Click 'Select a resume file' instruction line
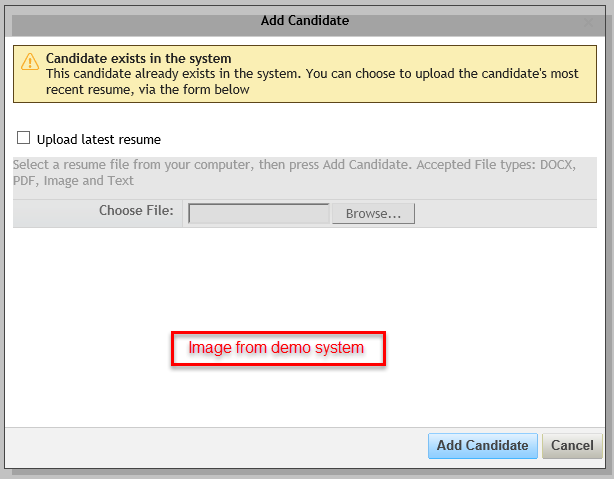Screen dimensions: 614x479 pos(294,165)
